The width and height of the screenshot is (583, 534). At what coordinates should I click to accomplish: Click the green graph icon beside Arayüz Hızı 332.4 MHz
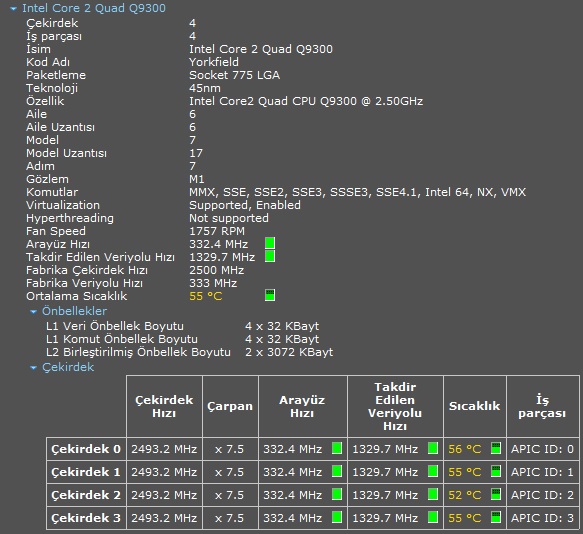click(x=270, y=243)
